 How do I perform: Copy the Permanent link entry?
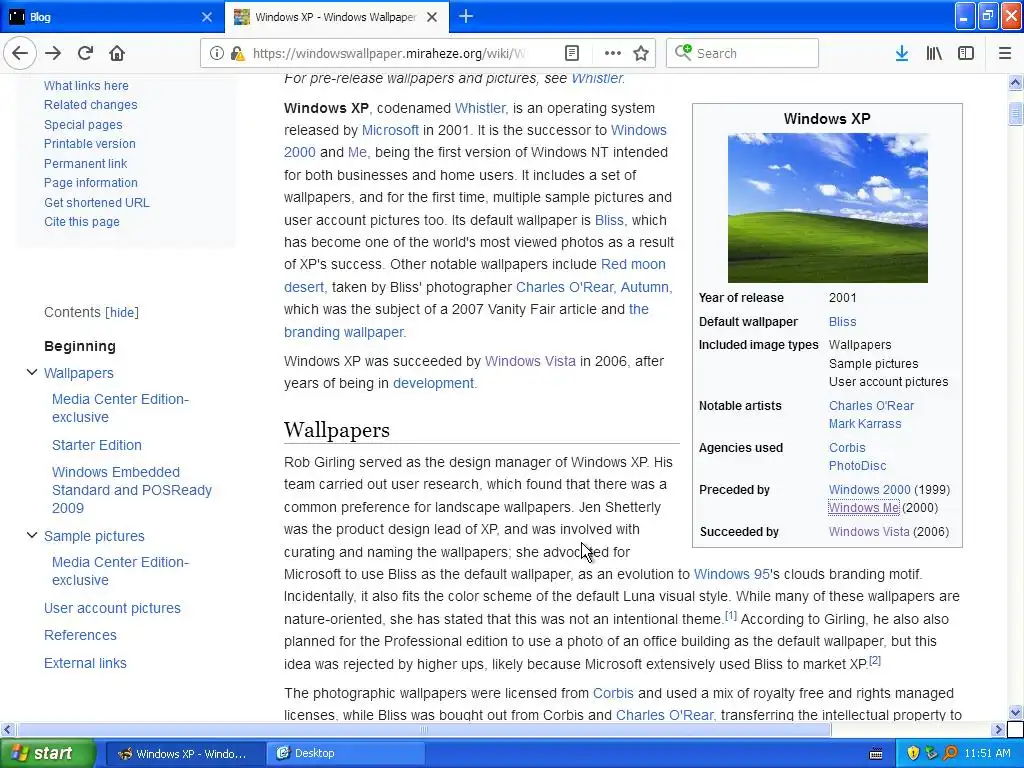(x=86, y=163)
